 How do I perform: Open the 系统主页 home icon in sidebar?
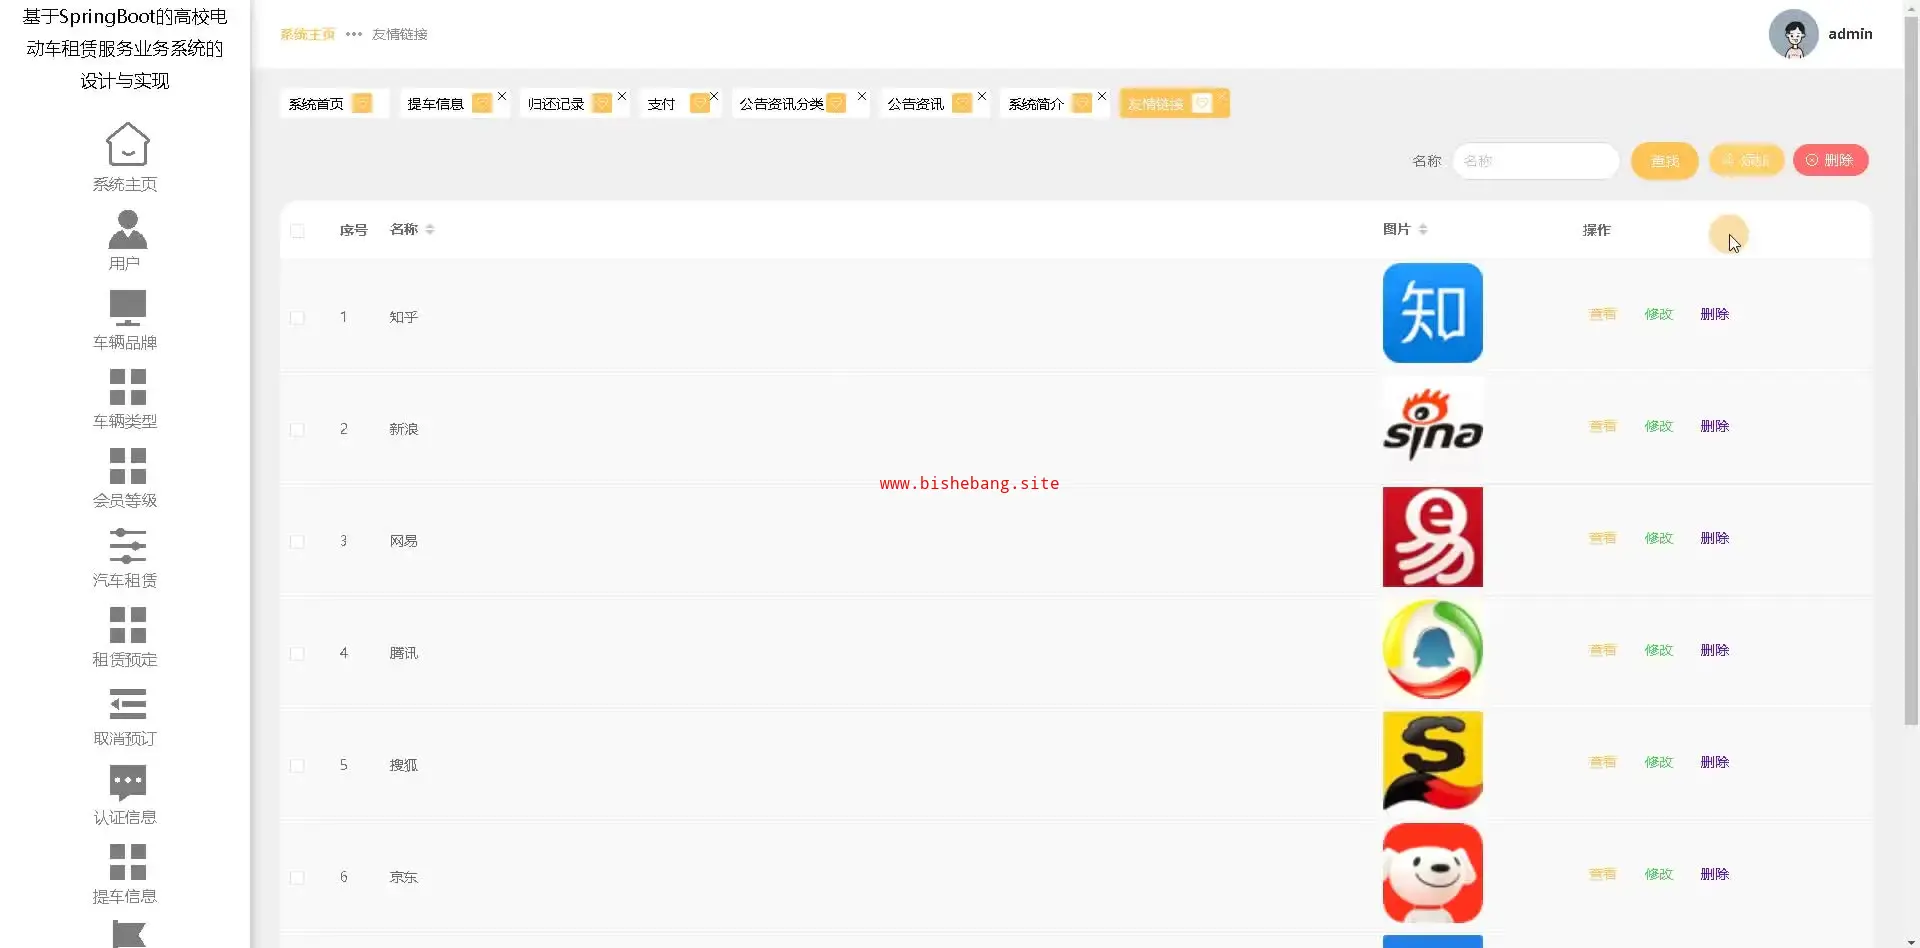[x=127, y=144]
